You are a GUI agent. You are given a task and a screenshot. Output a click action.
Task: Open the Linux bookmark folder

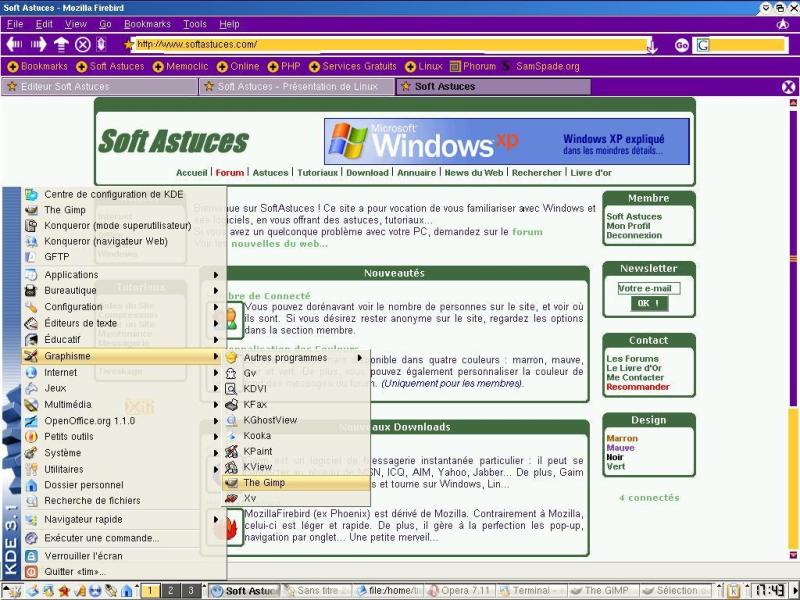coord(424,66)
